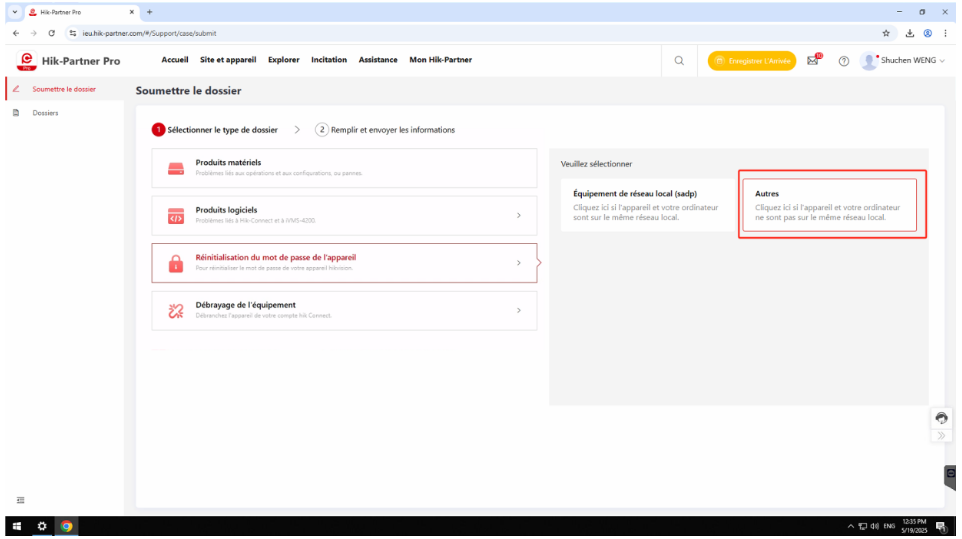The width and height of the screenshot is (962, 539).
Task: Expand the Réinitialisation du mot de passe chevron
Action: coord(518,263)
